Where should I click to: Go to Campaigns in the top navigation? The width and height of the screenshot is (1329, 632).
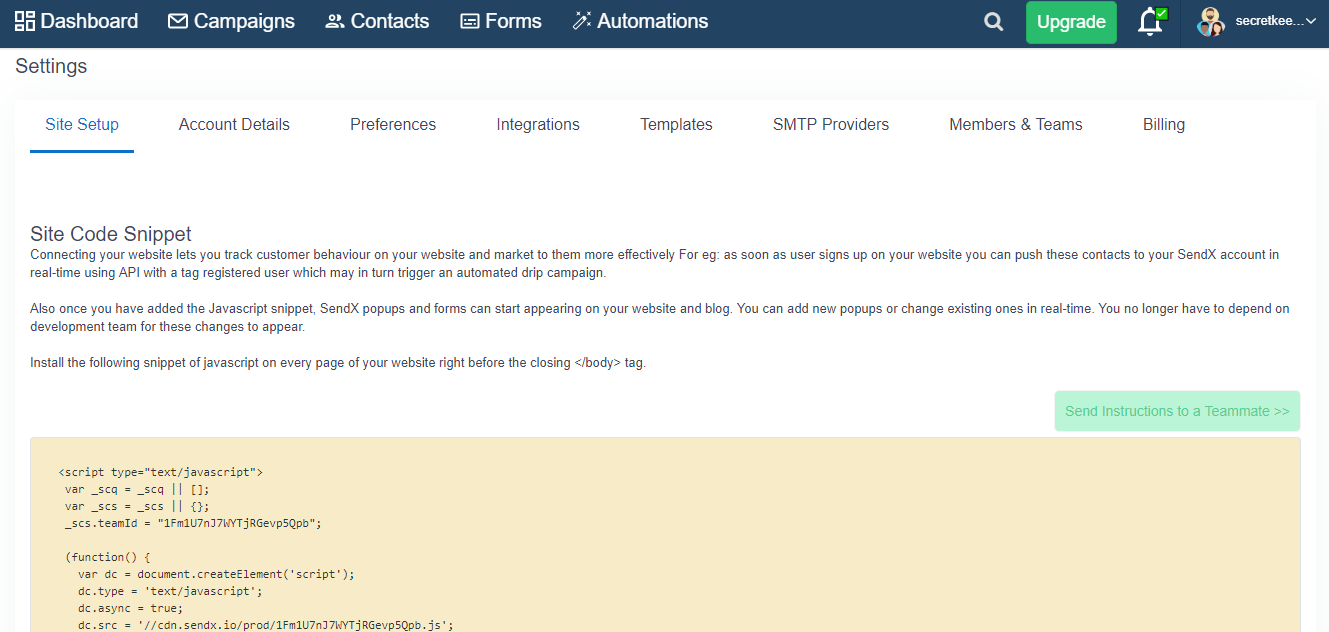click(x=231, y=21)
